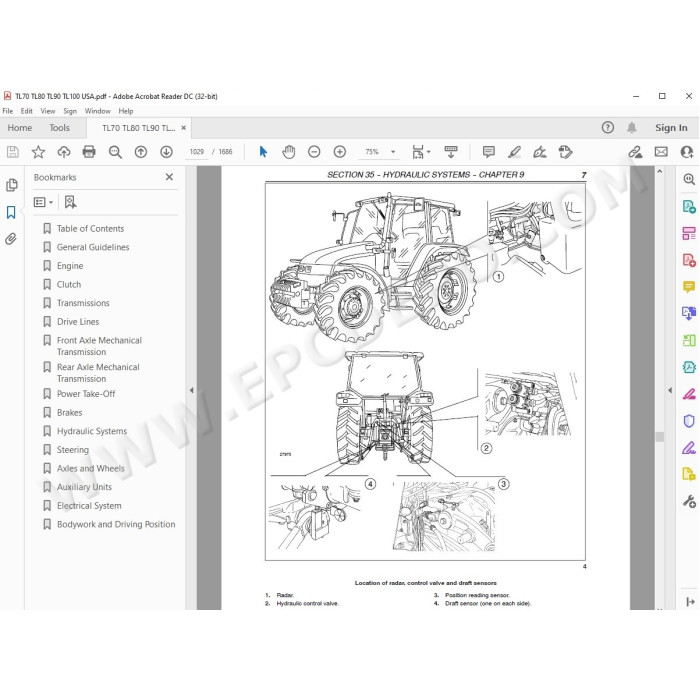Open the Sign menu
Image resolution: width=700 pixels, height=700 pixels.
pos(70,111)
